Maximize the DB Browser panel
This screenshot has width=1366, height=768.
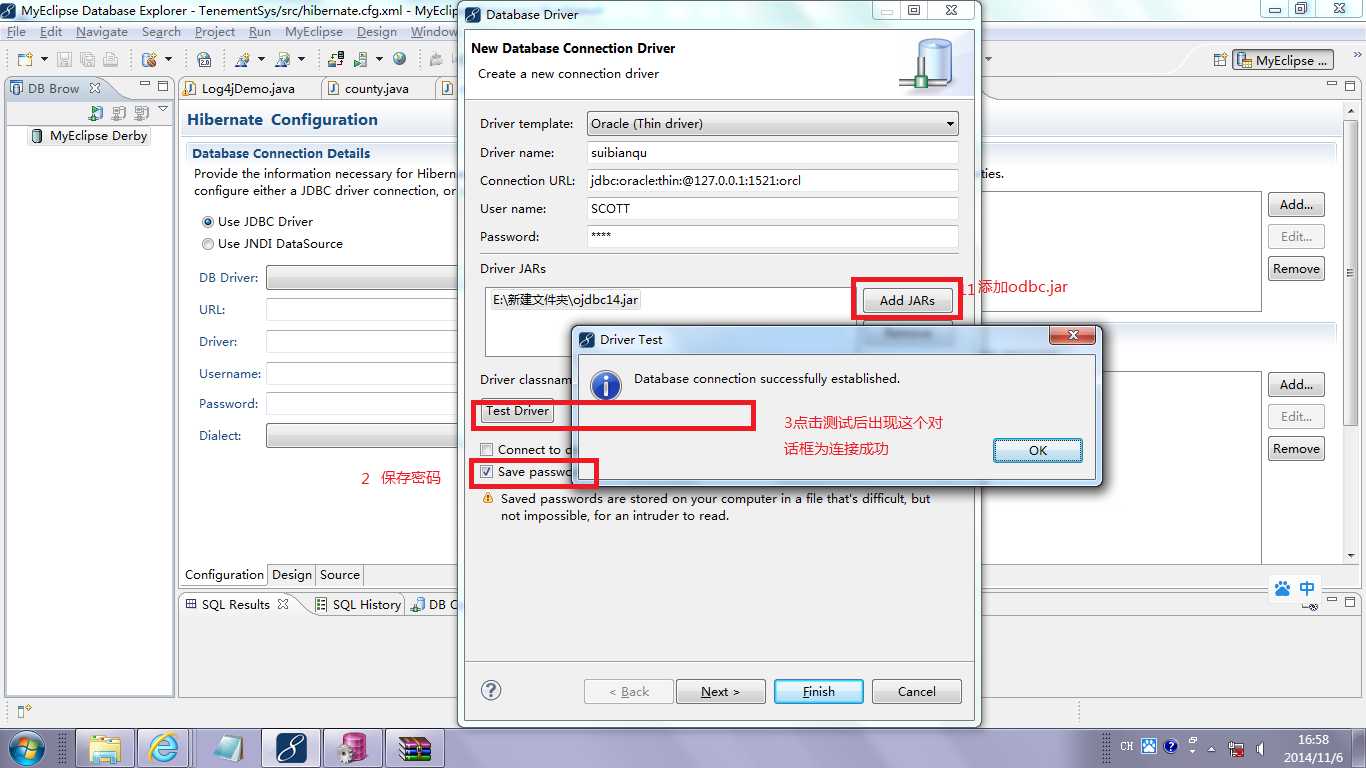164,86
